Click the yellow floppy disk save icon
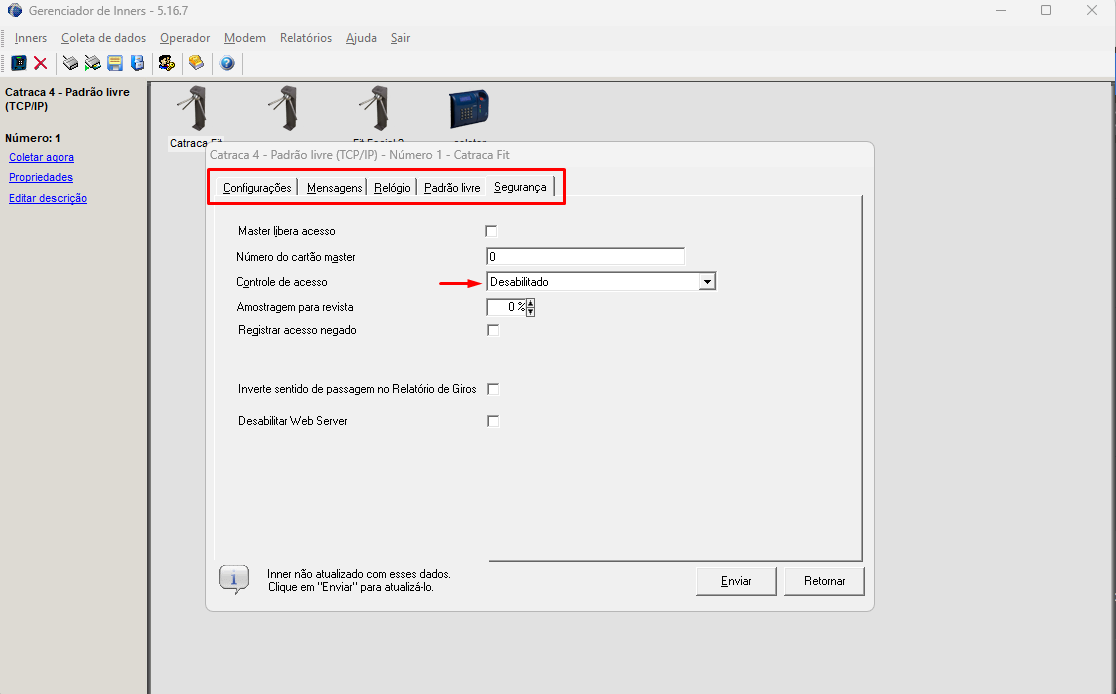Screen dimensions: 1116x694 115,63
